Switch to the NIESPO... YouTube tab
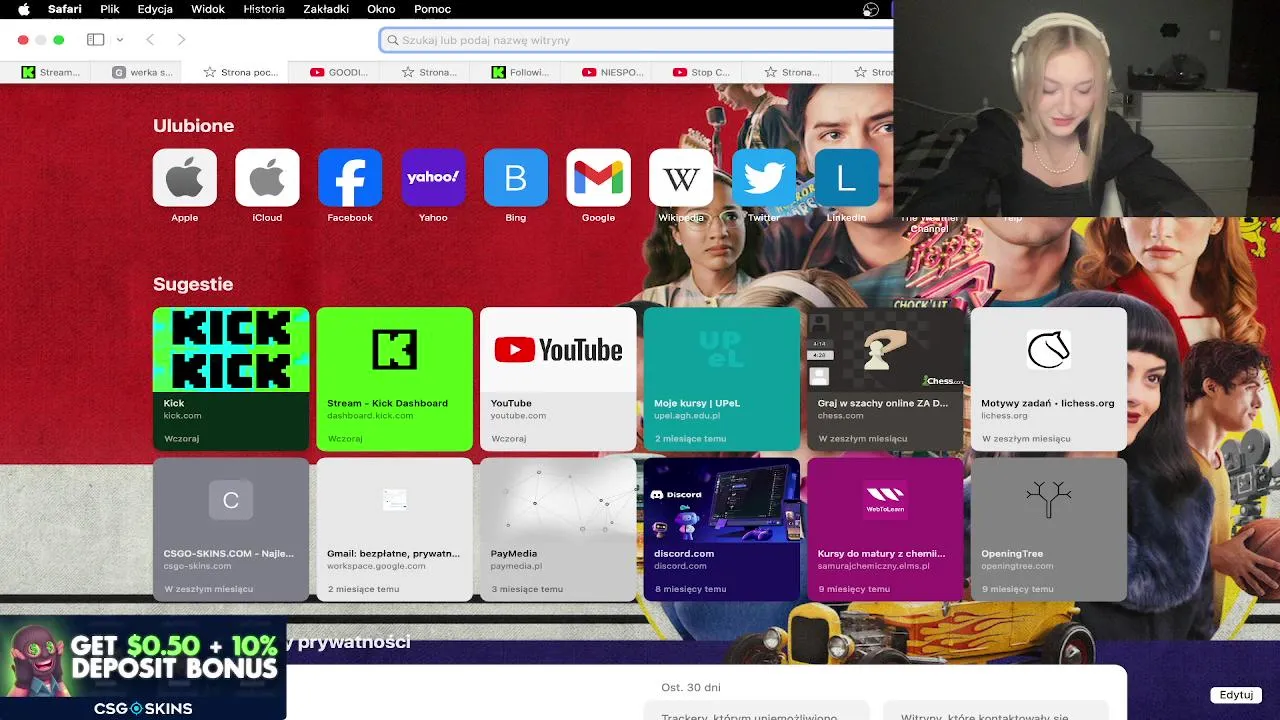 [x=613, y=72]
